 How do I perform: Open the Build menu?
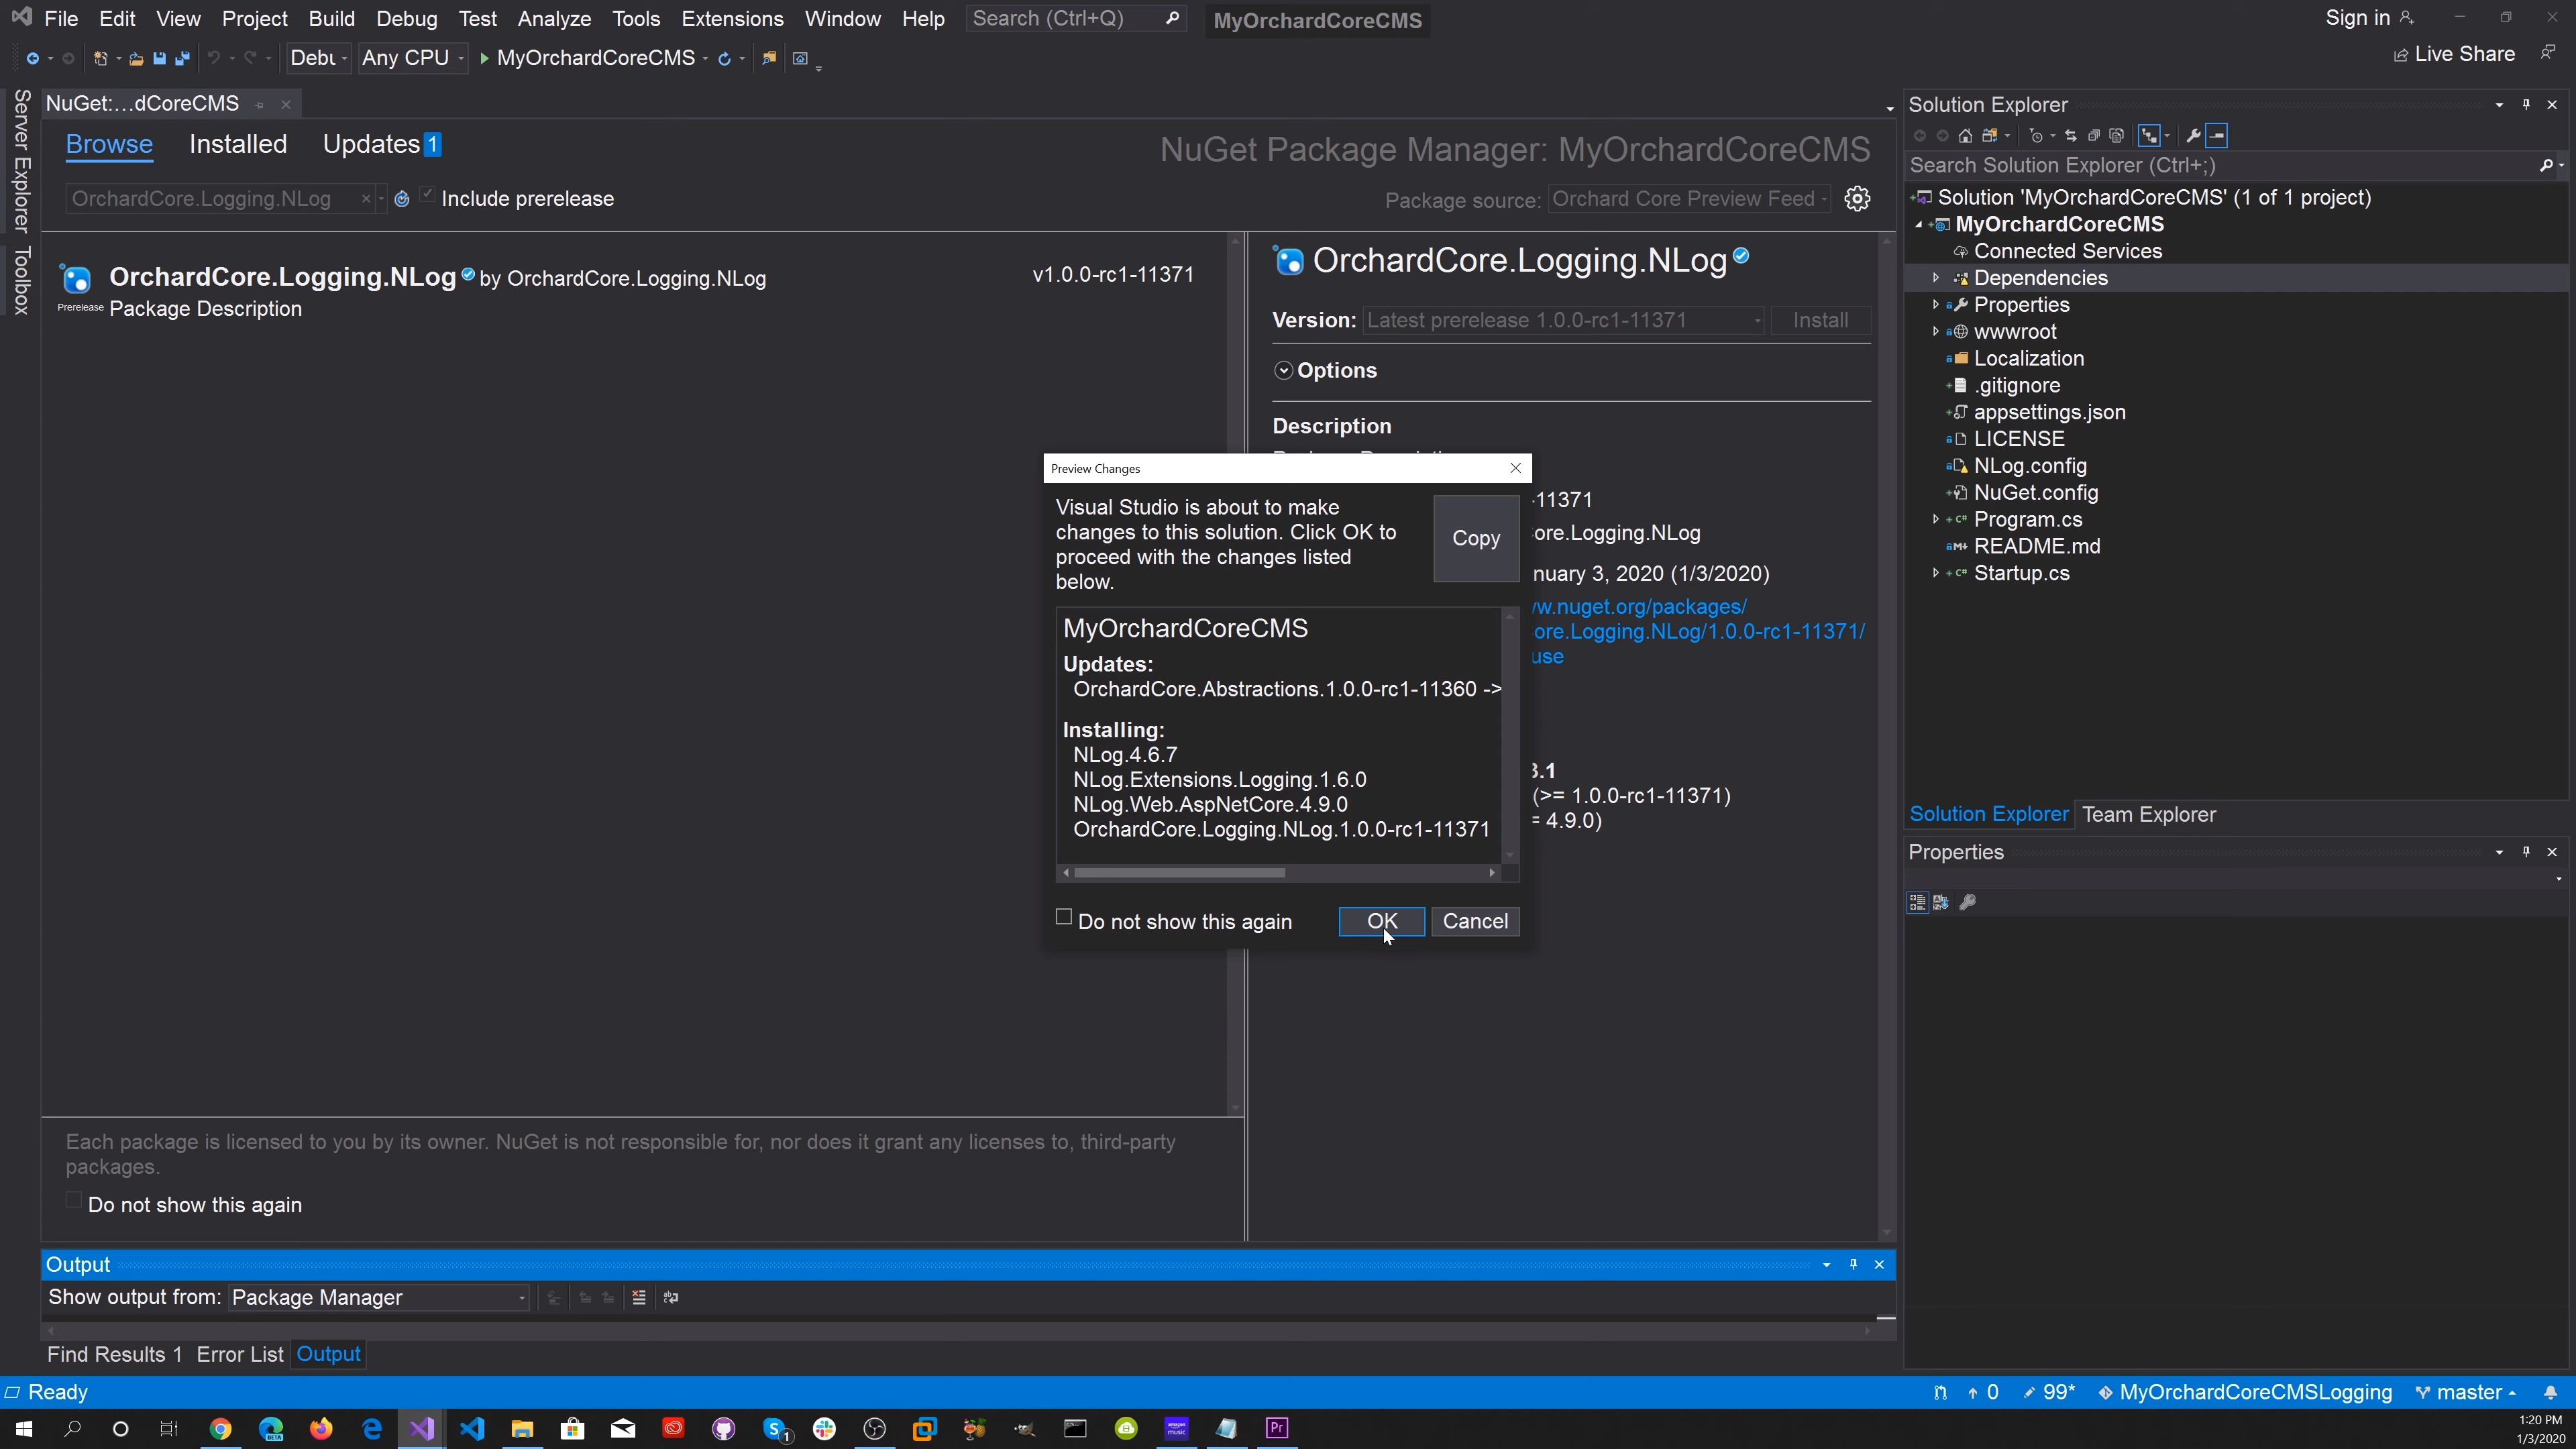pyautogui.click(x=332, y=19)
